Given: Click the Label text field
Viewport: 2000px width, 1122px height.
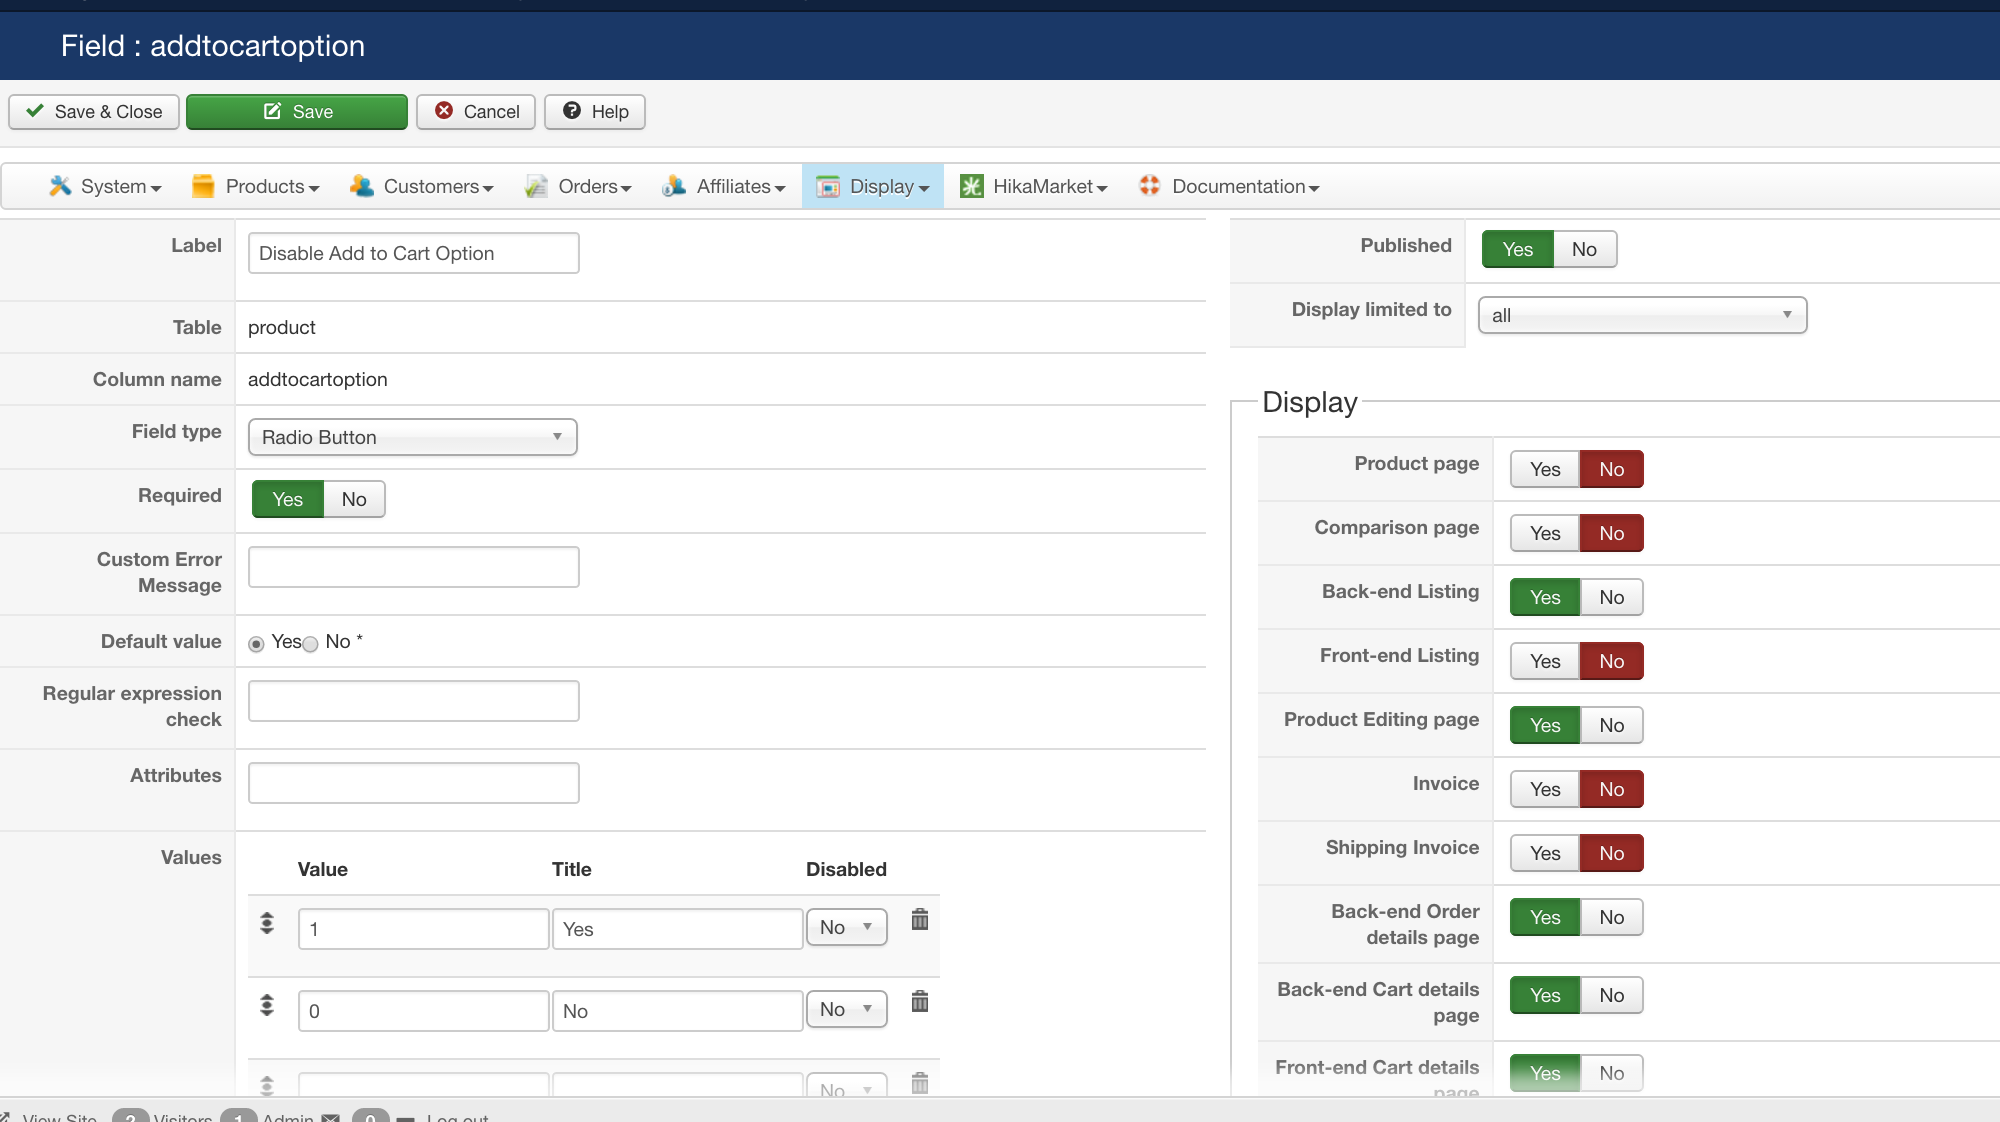Looking at the screenshot, I should [x=413, y=253].
